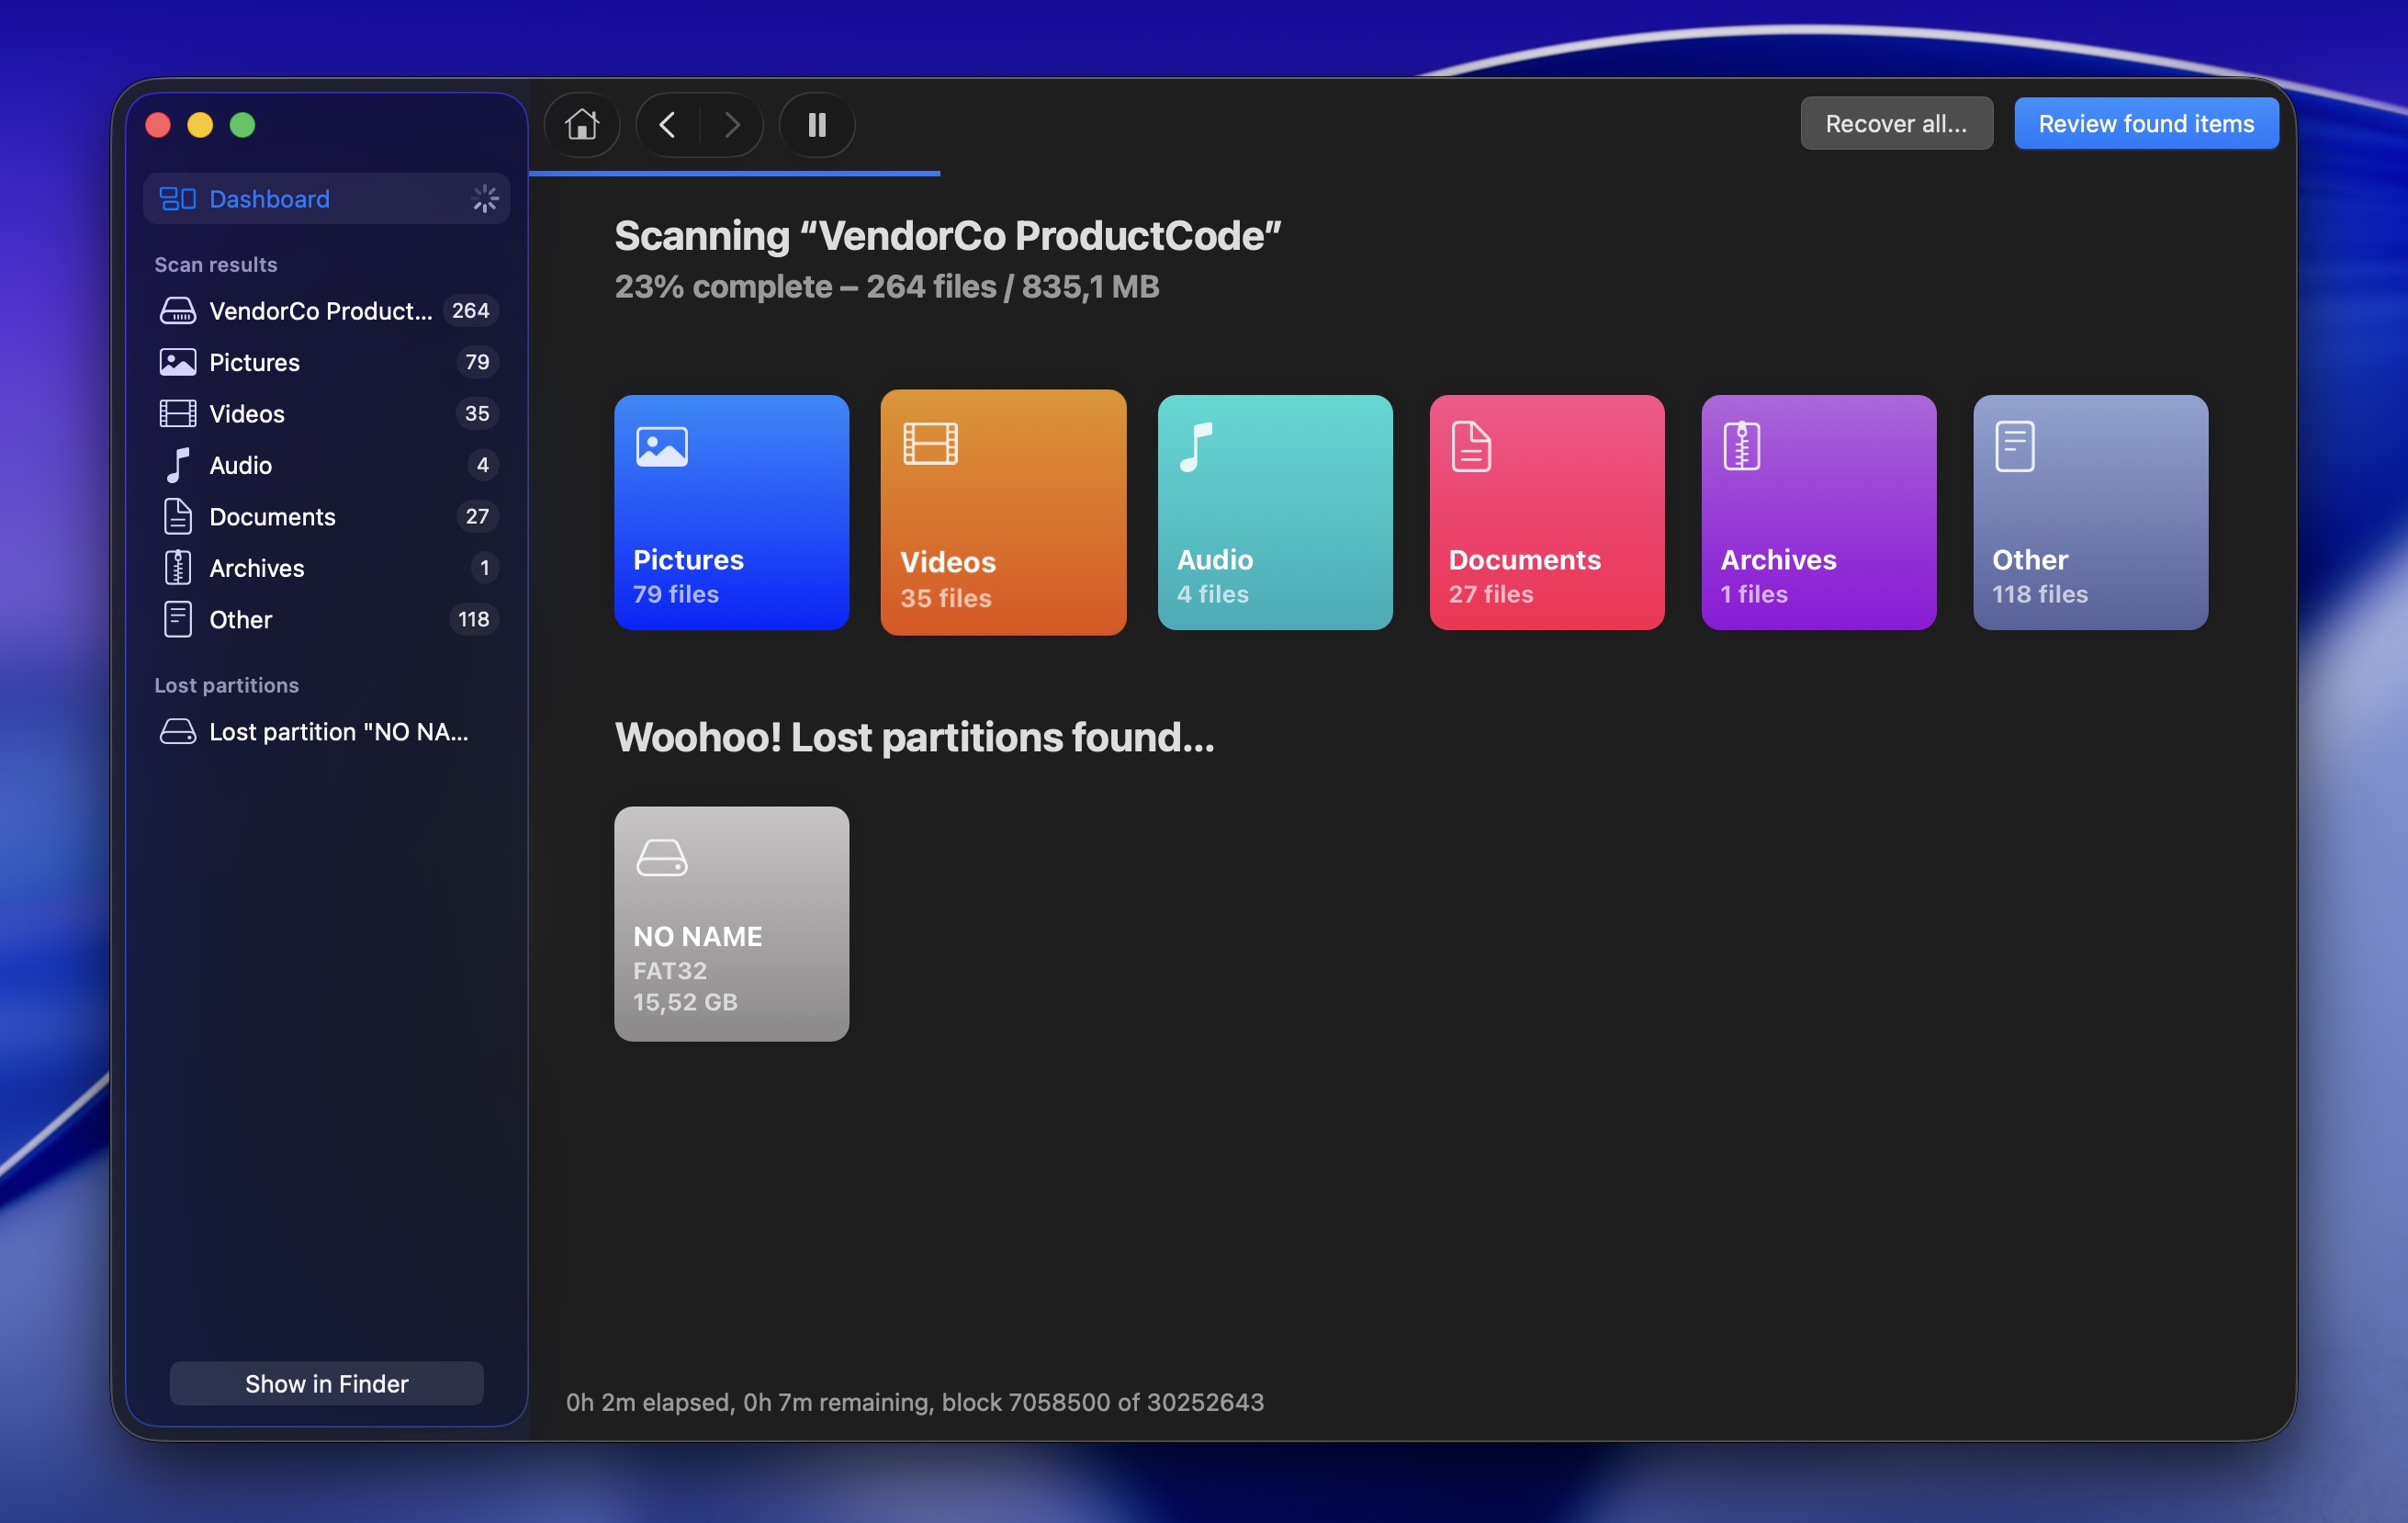Click the file icon on Other card
Screen dimensions: 2408x1523
(x=2015, y=446)
